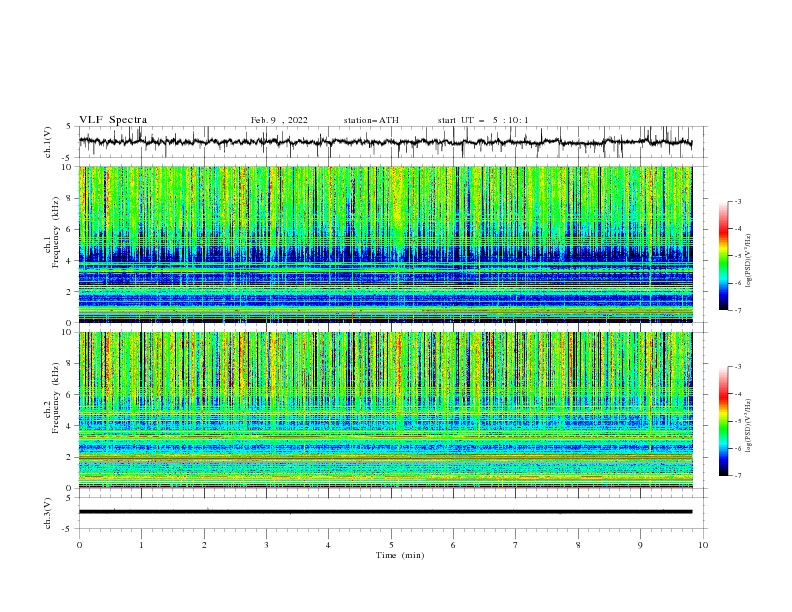Screen dimensions: 792x612
Task: Click the 'VLF Spectra' title text
Action: click(113, 120)
